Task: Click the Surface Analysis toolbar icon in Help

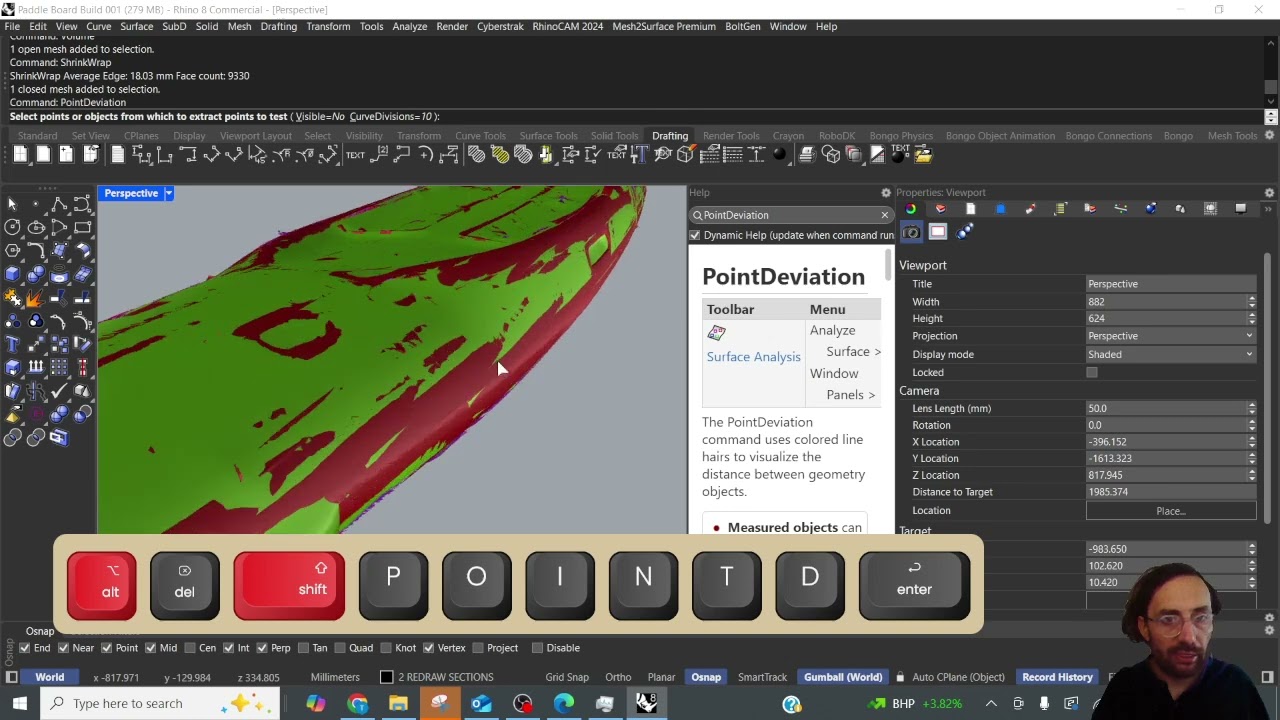Action: pos(716,333)
